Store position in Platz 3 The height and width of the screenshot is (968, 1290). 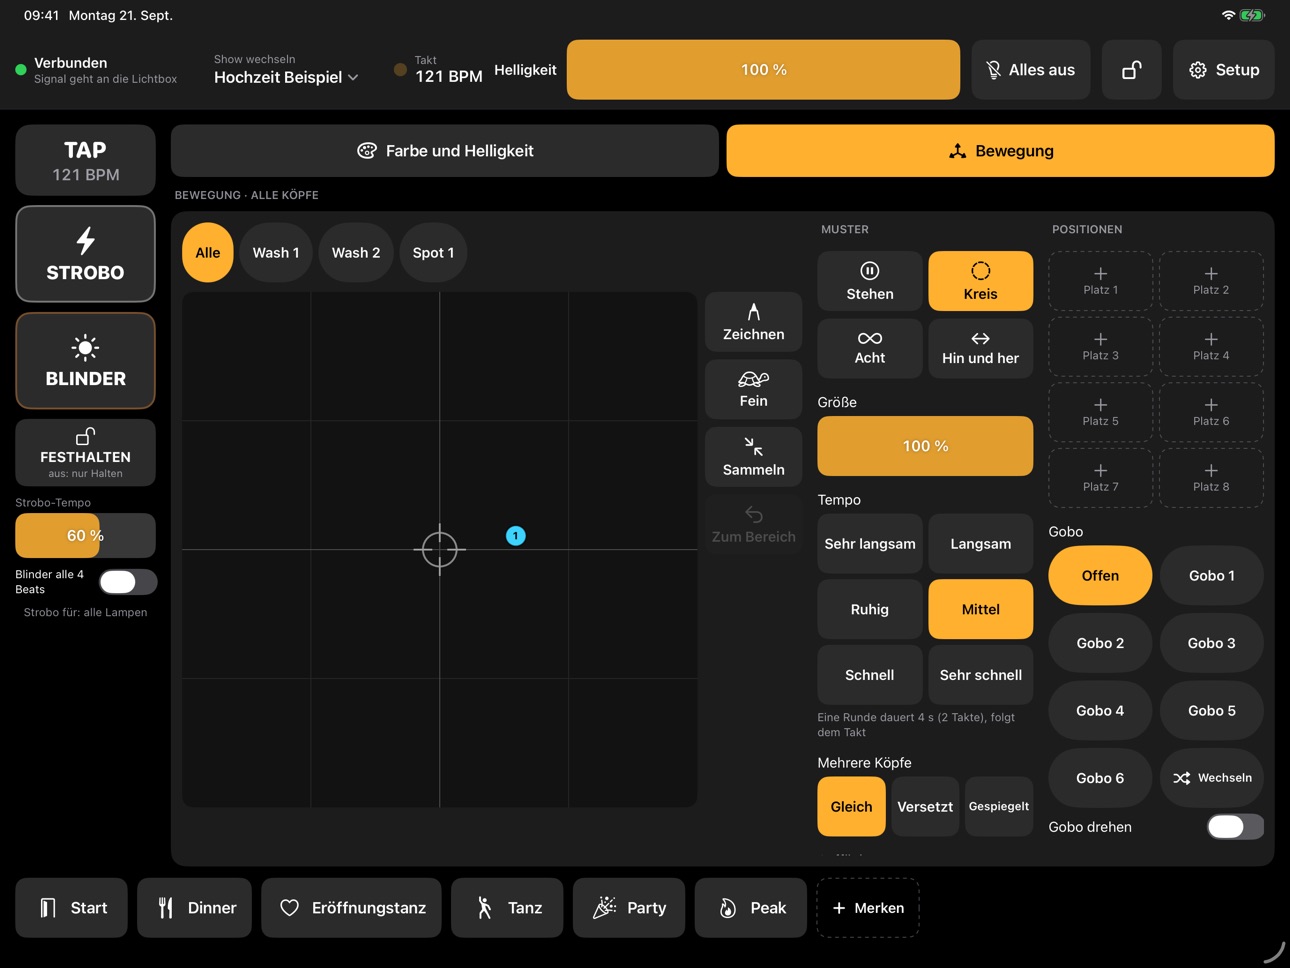1100,347
